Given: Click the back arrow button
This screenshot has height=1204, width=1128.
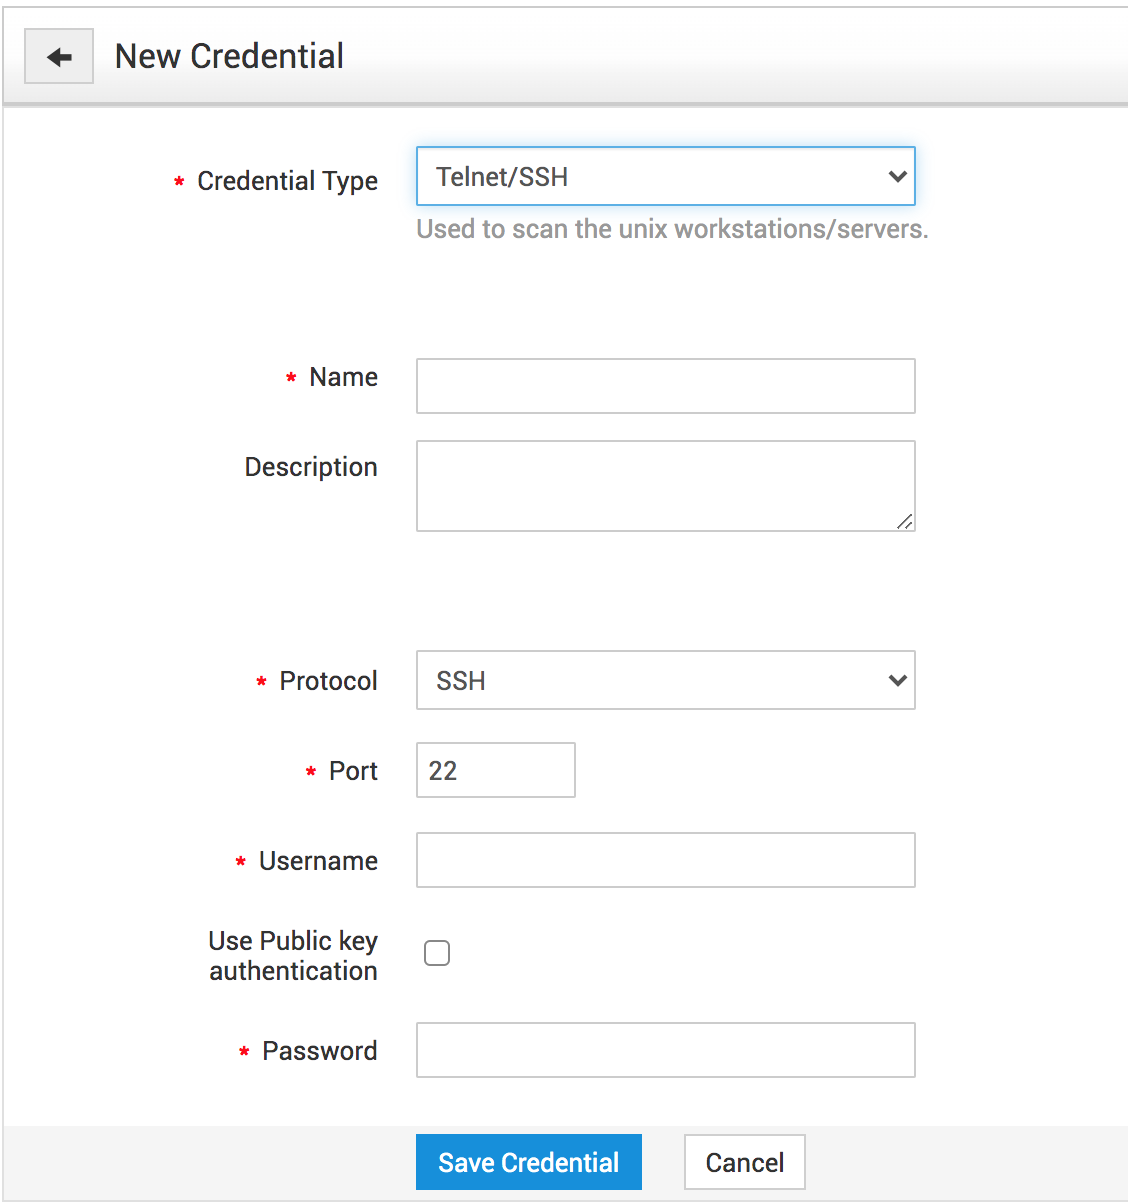Looking at the screenshot, I should coord(59,57).
